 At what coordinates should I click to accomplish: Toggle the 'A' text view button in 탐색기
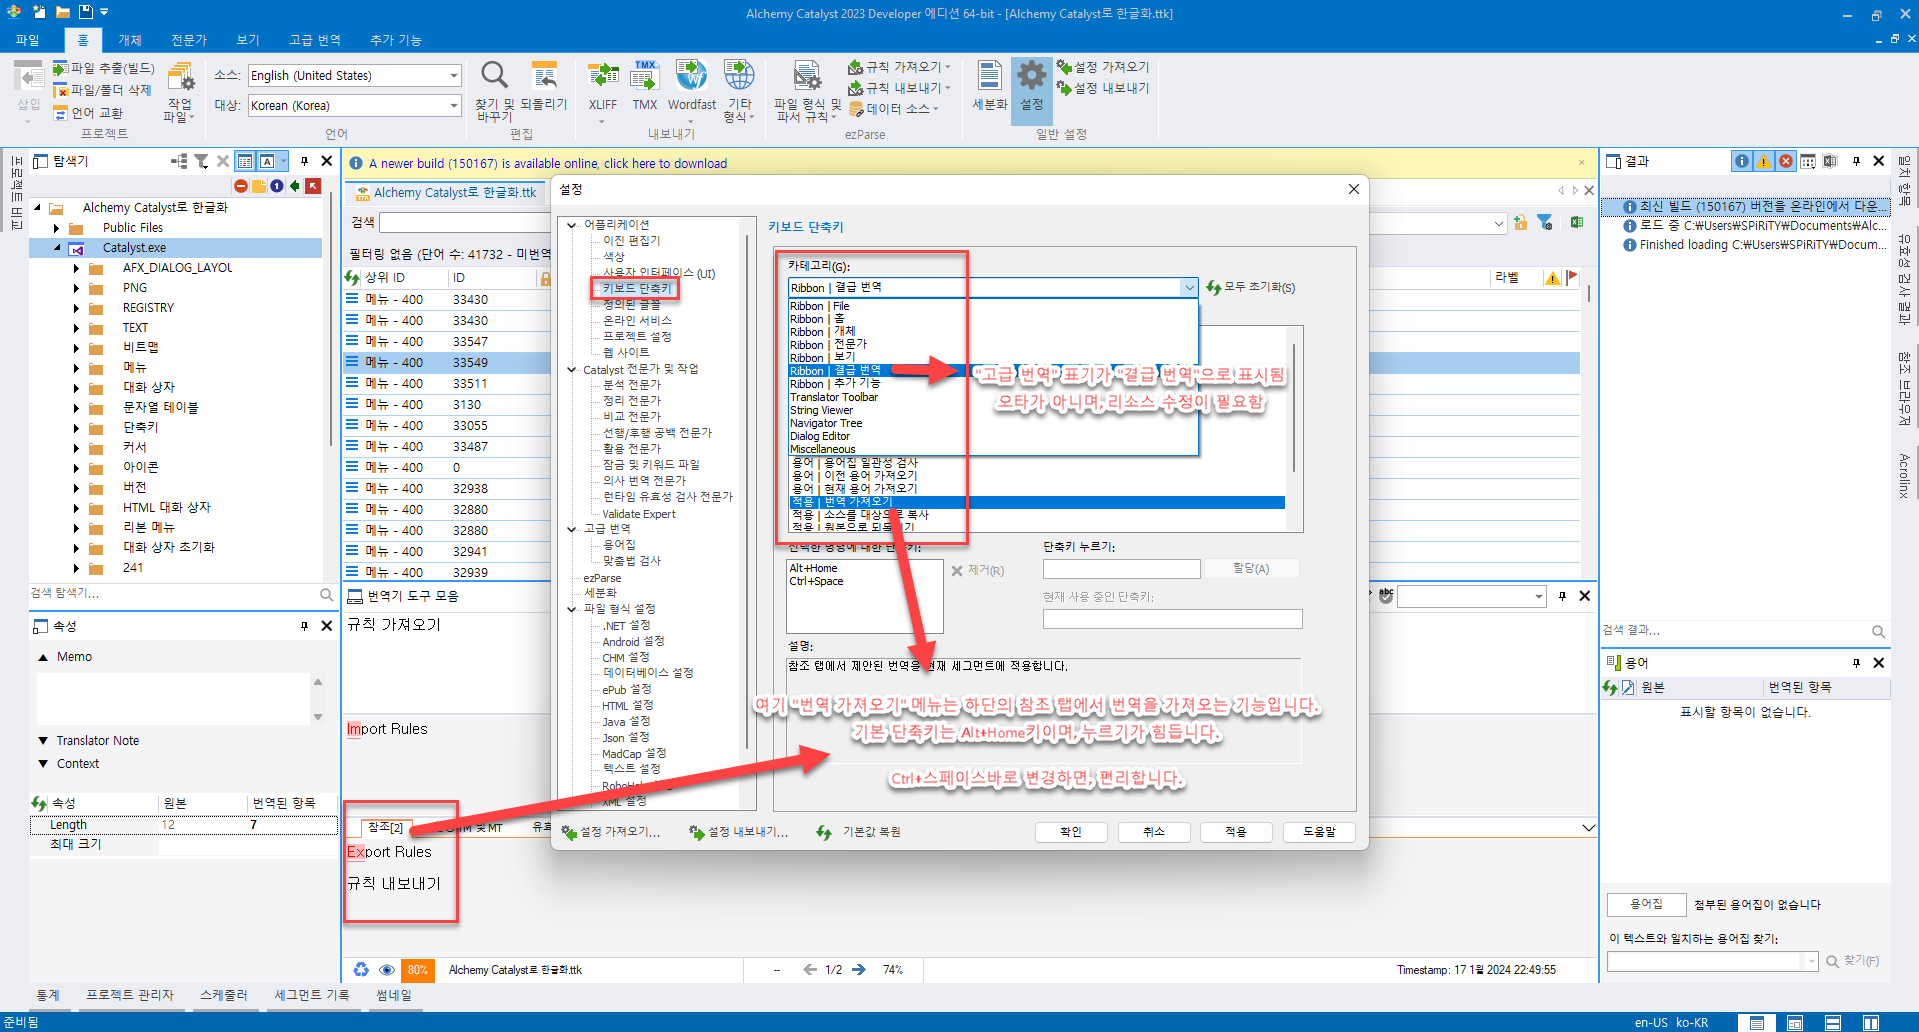tap(267, 161)
